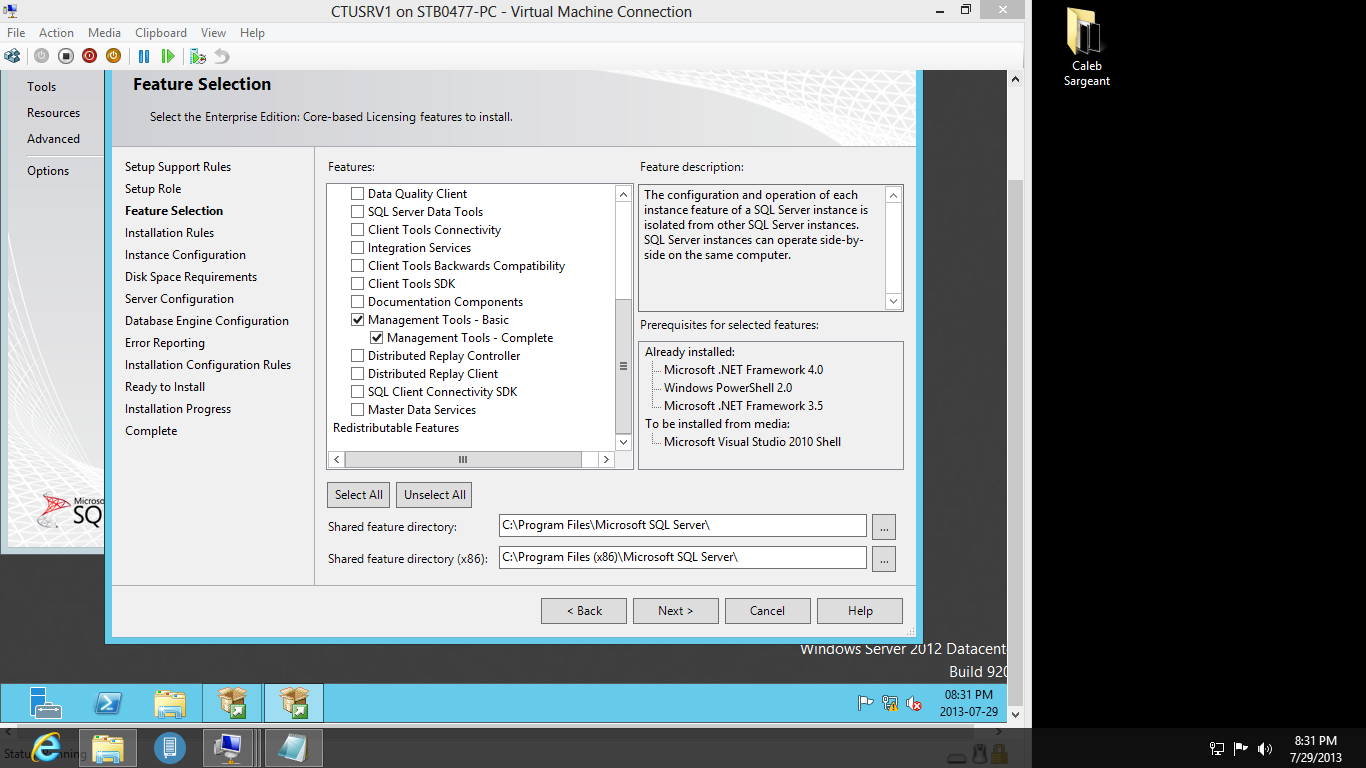
Task: Click the Select All button
Action: 359,495
